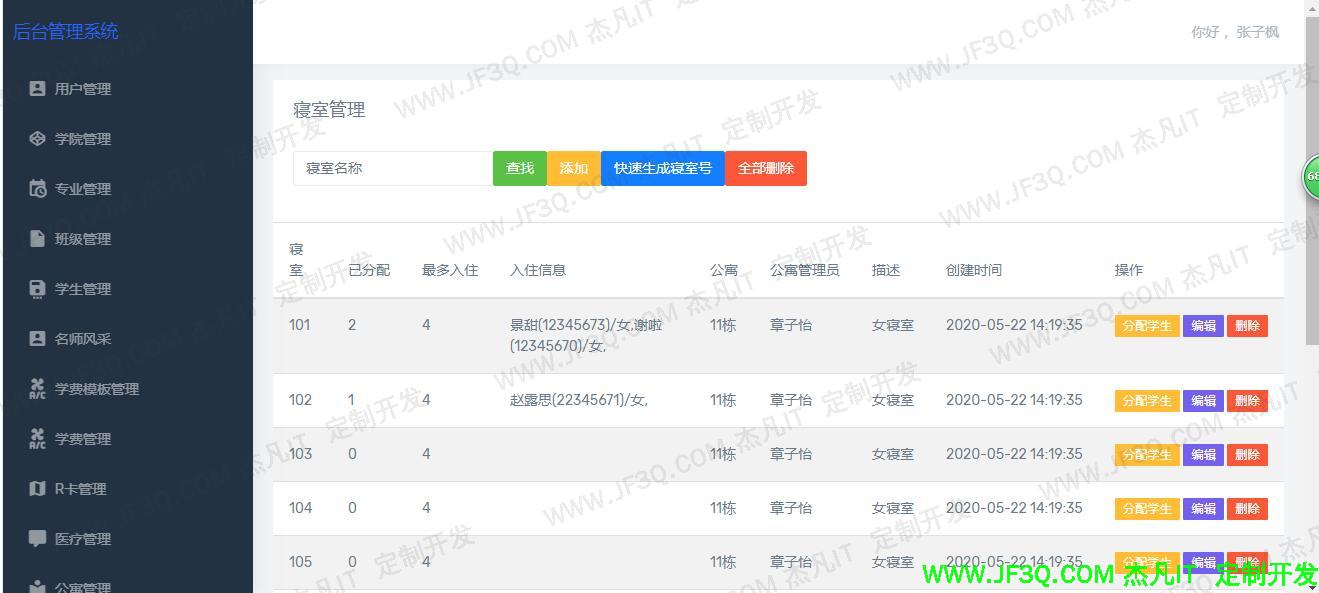The width and height of the screenshot is (1319, 593).
Task: Focus the 寝室名称 search input field
Action: click(x=392, y=168)
